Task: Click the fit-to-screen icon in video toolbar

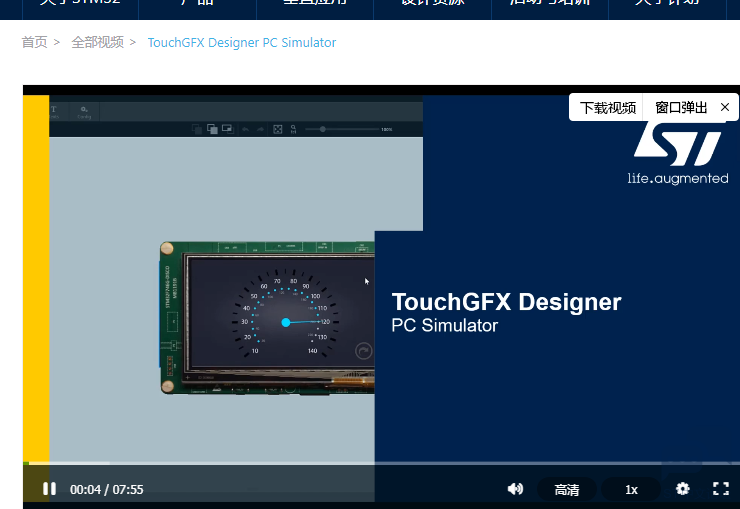Action: pyautogui.click(x=278, y=129)
